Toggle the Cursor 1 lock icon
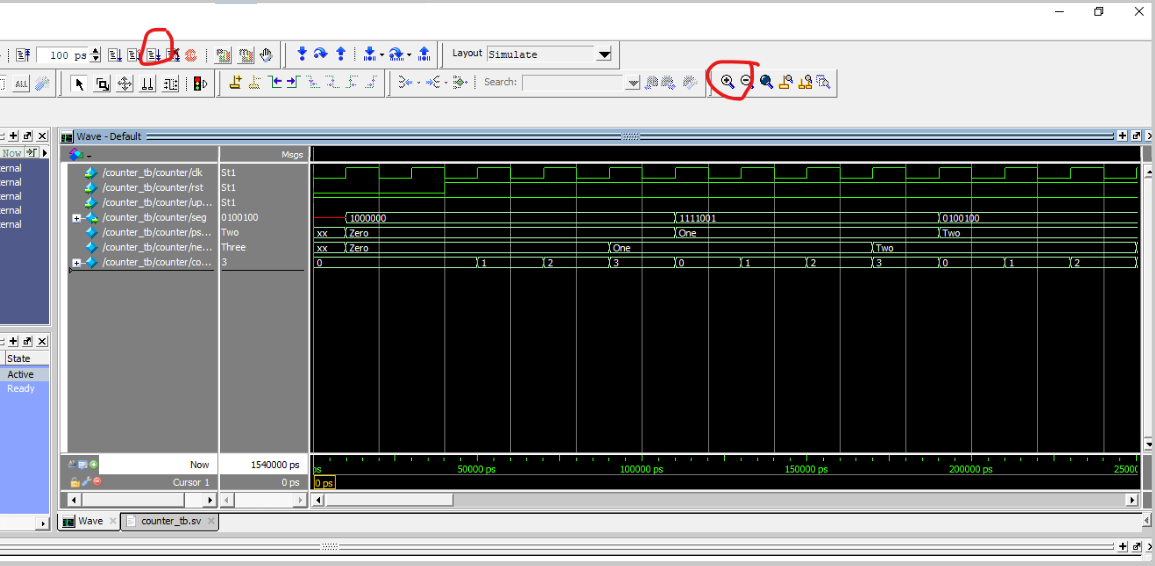Screen dimensions: 1155x566 pyautogui.click(x=75, y=482)
